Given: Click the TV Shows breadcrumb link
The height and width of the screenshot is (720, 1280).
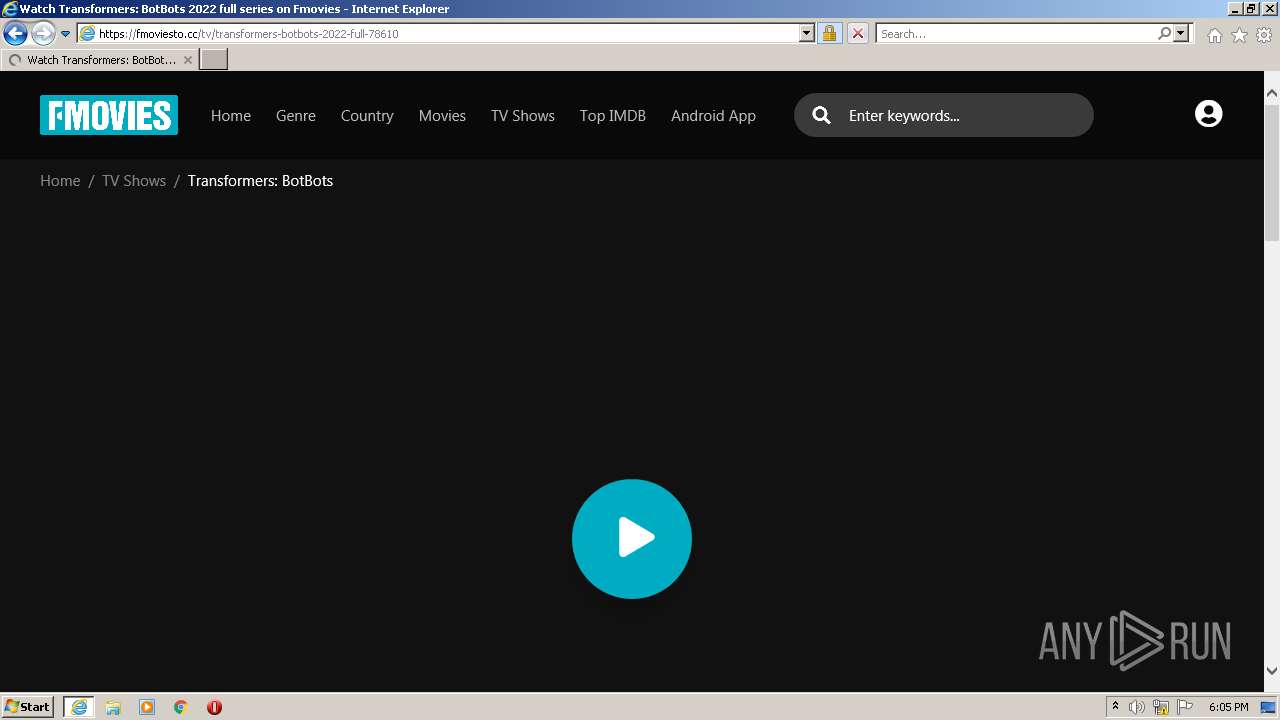Looking at the screenshot, I should 134,181.
